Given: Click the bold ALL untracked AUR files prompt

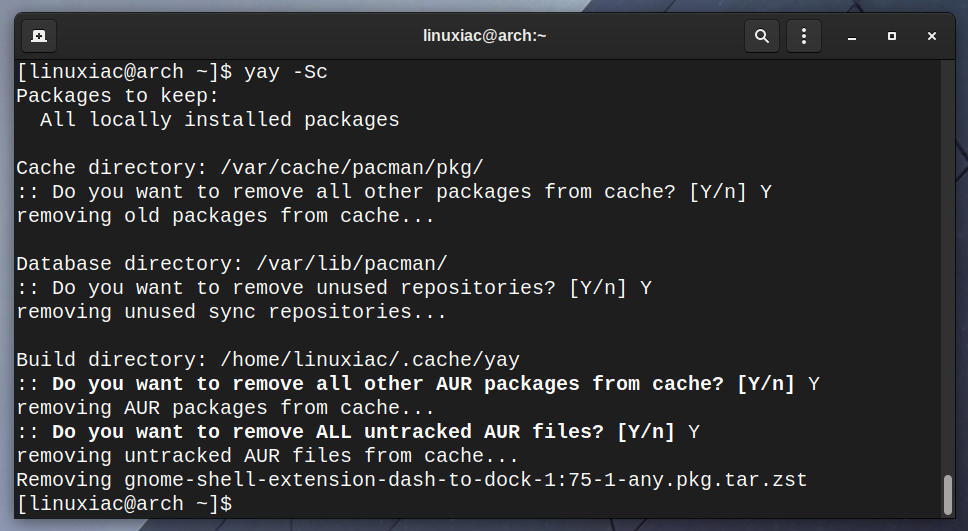Looking at the screenshot, I should tap(363, 432).
